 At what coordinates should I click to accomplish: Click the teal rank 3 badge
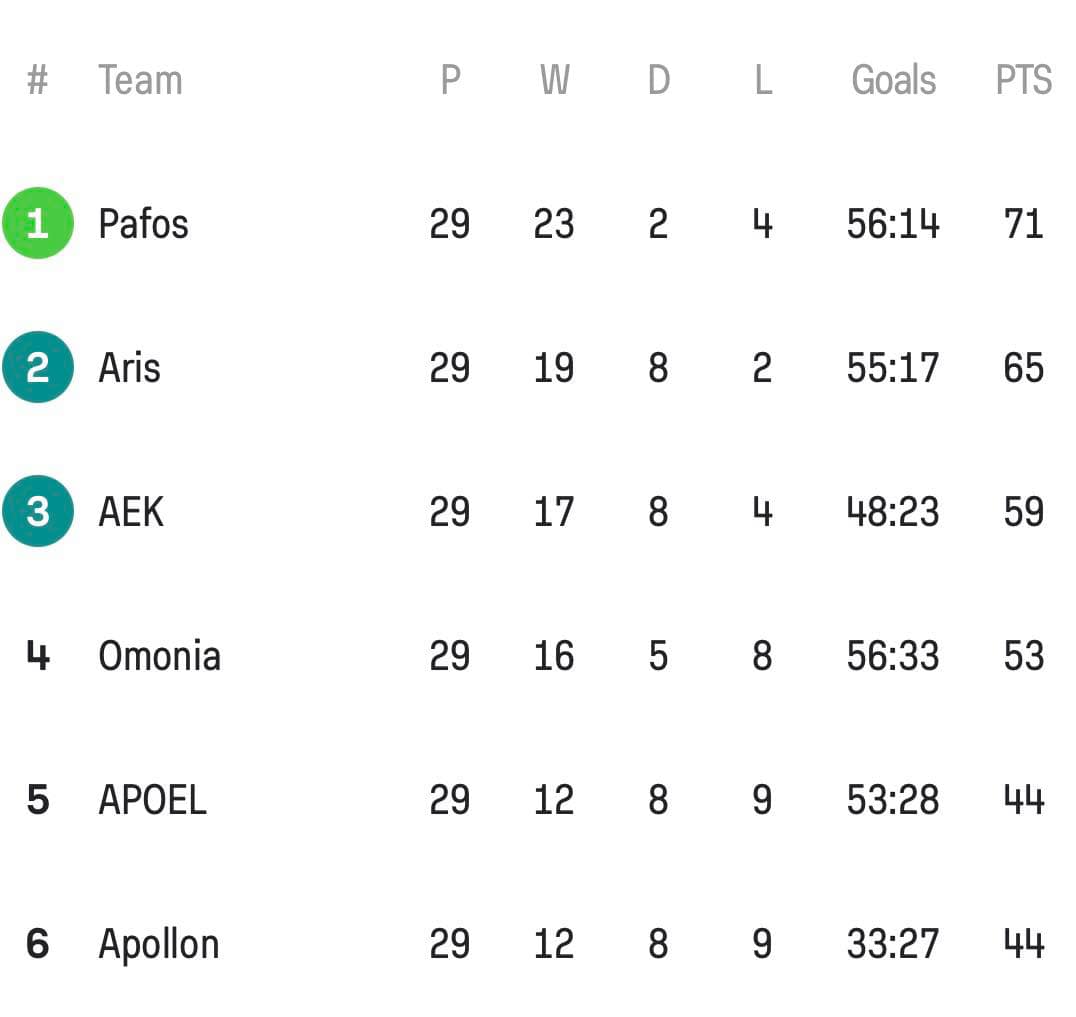pos(38,511)
